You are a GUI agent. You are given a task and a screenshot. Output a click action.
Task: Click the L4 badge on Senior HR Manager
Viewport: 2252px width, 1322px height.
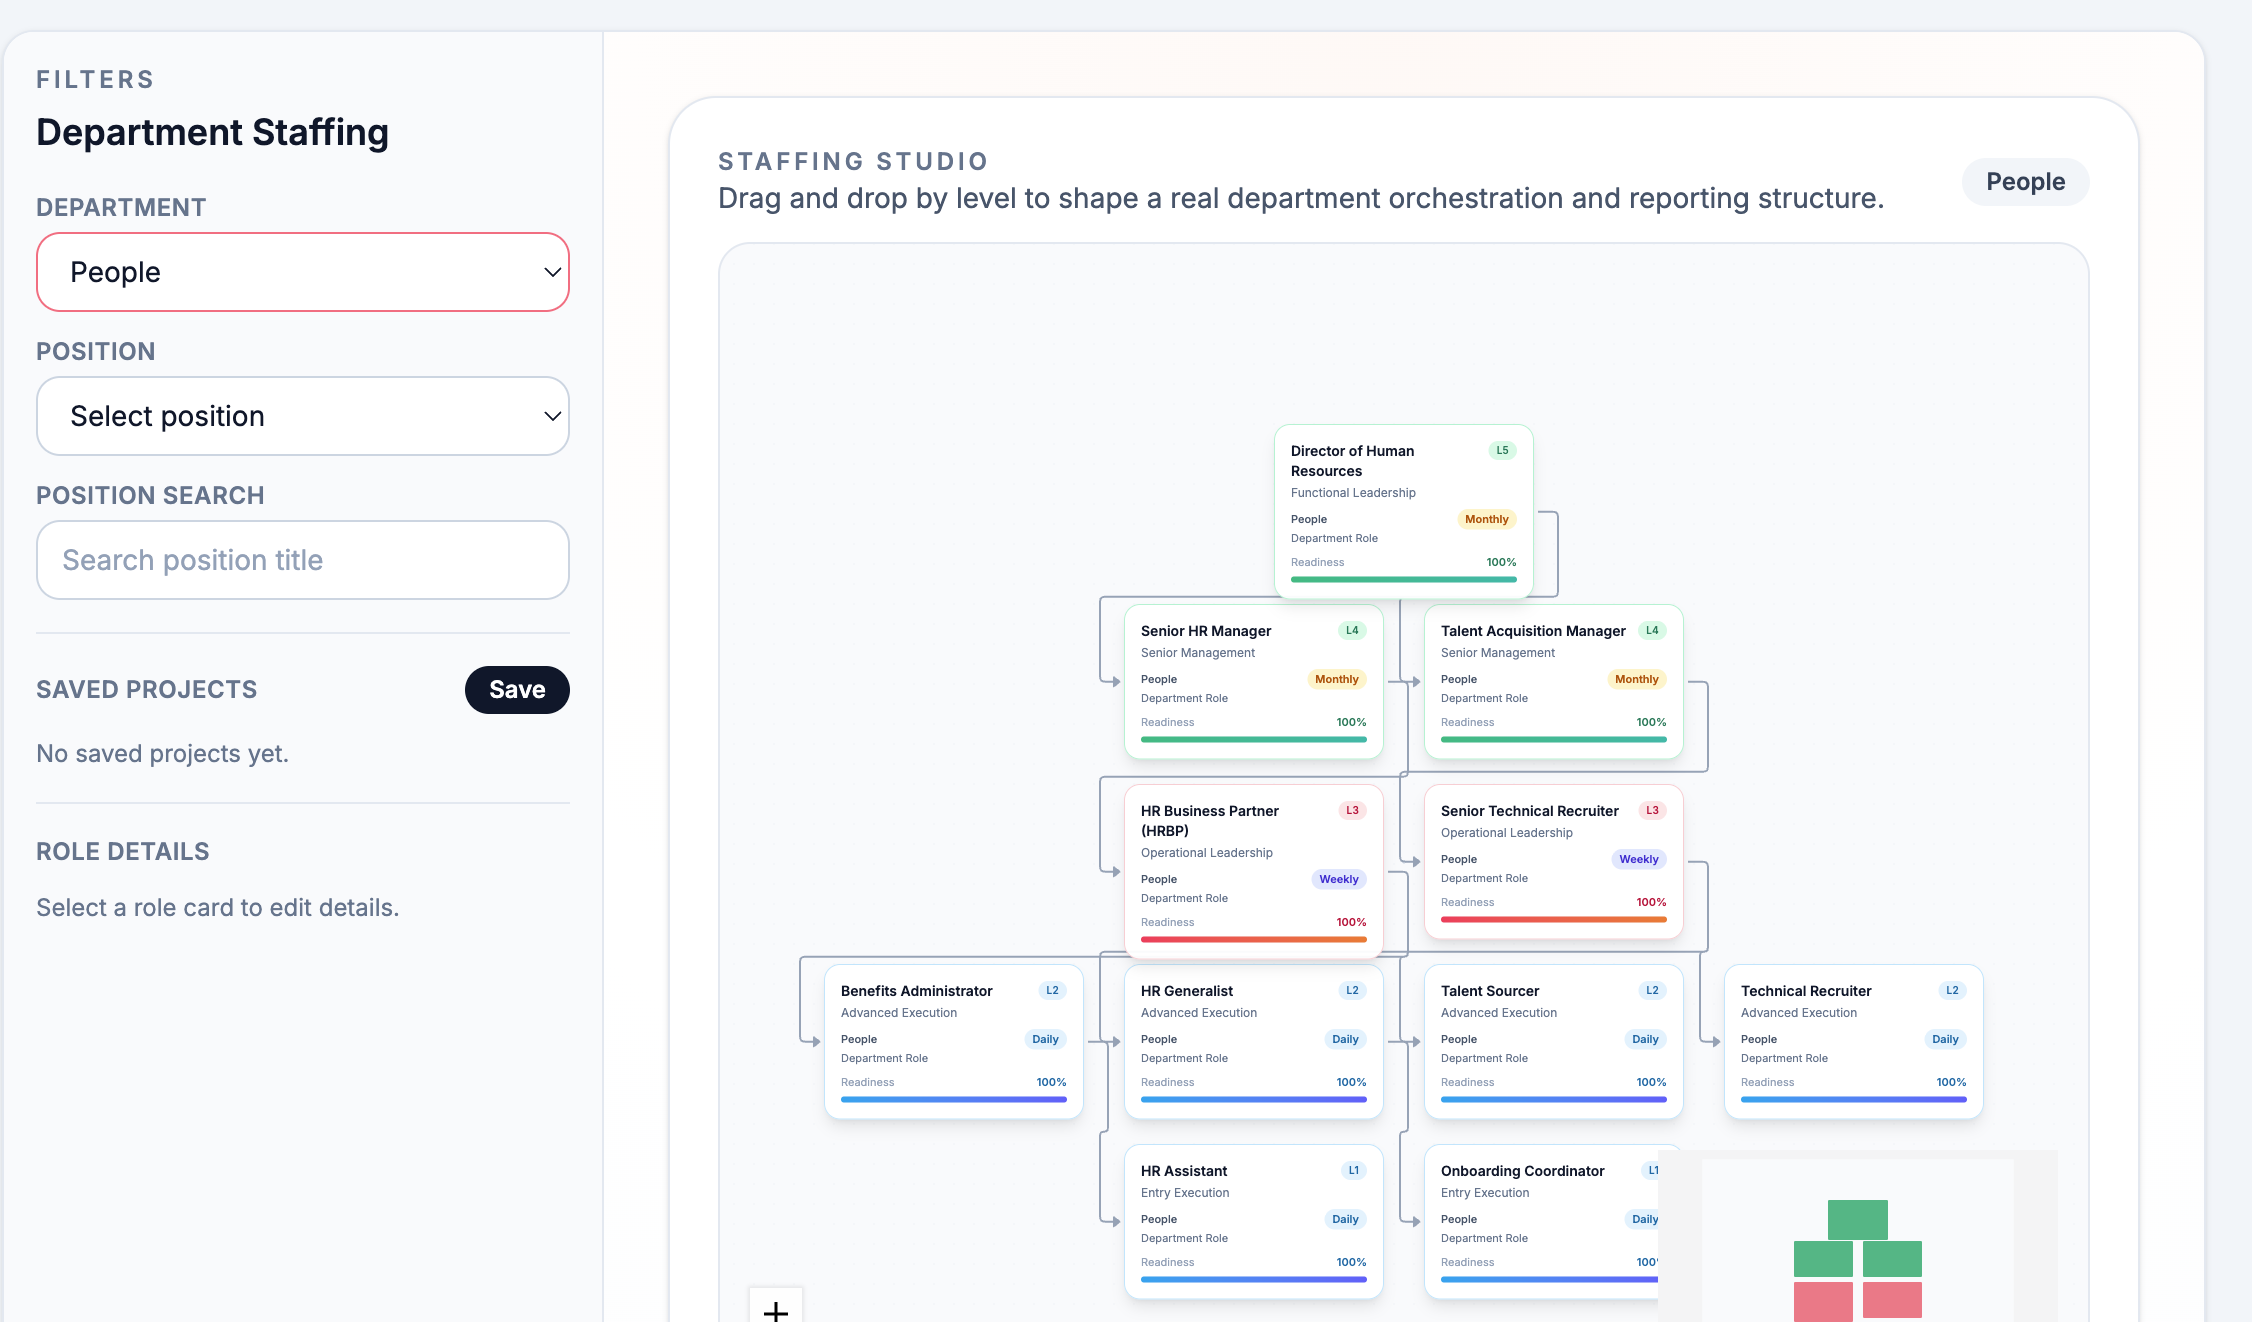pos(1351,630)
